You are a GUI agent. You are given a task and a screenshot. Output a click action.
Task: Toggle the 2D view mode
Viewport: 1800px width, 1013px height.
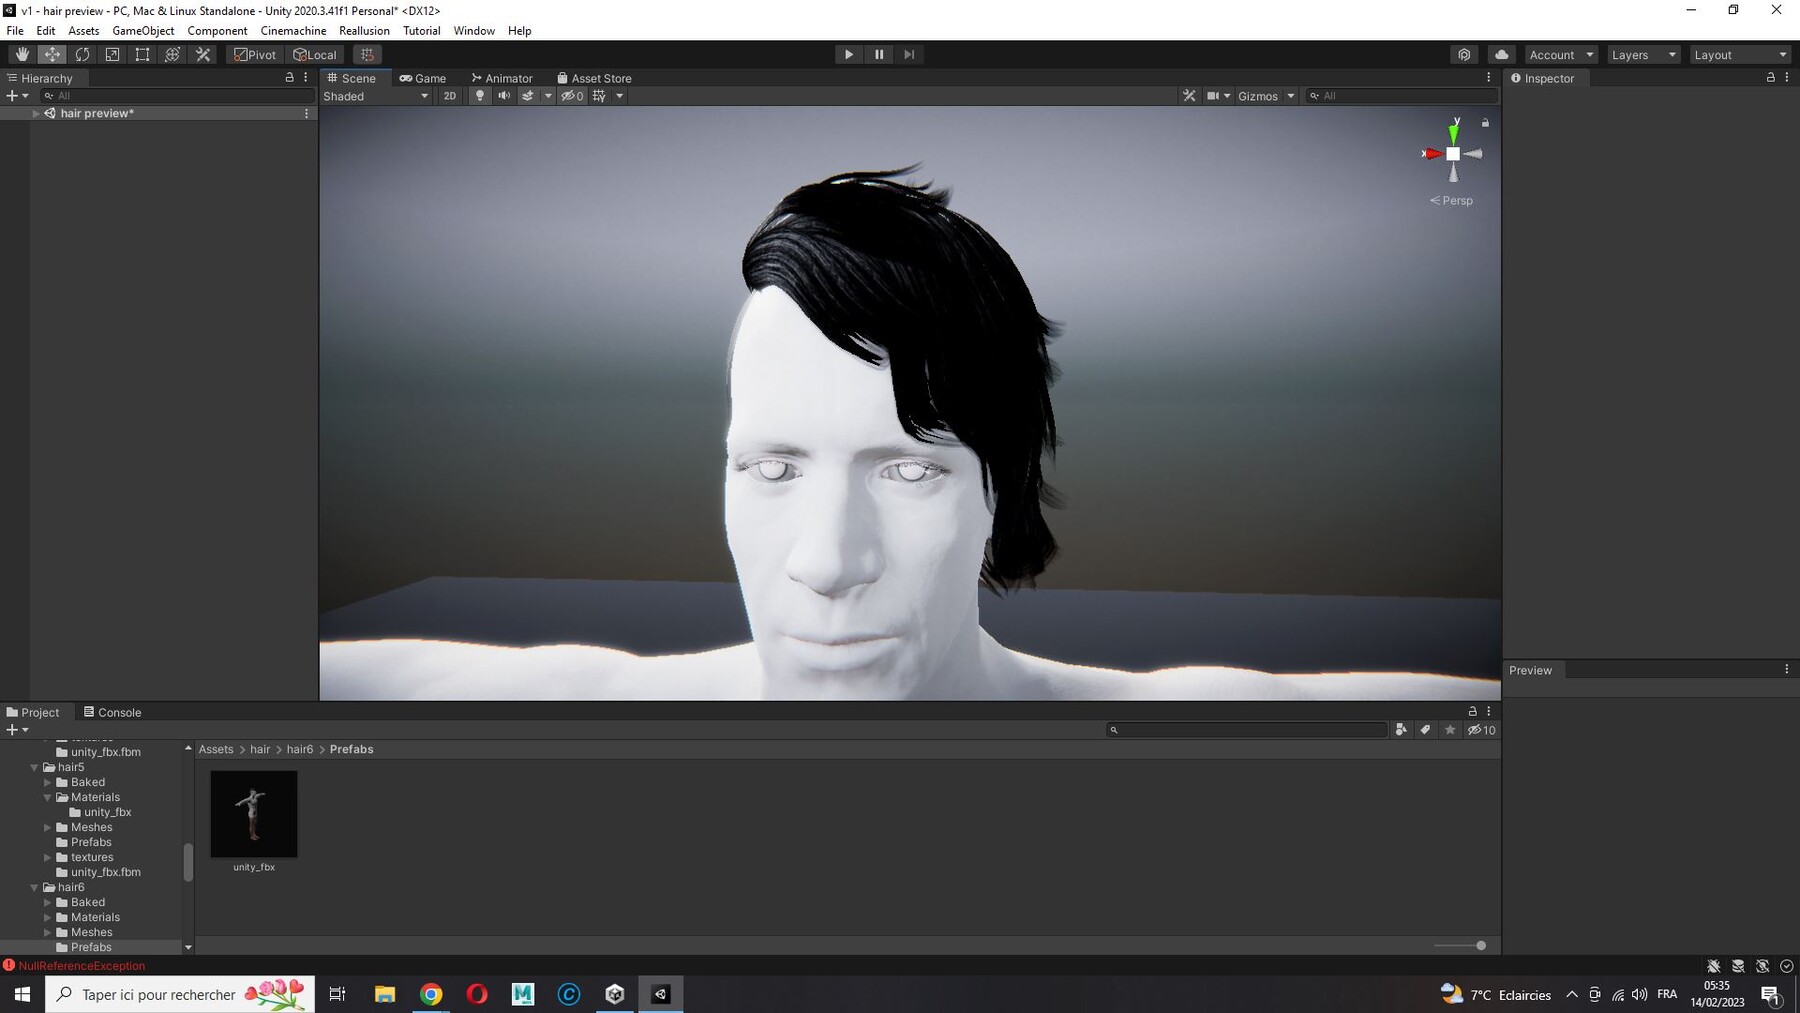tap(450, 96)
